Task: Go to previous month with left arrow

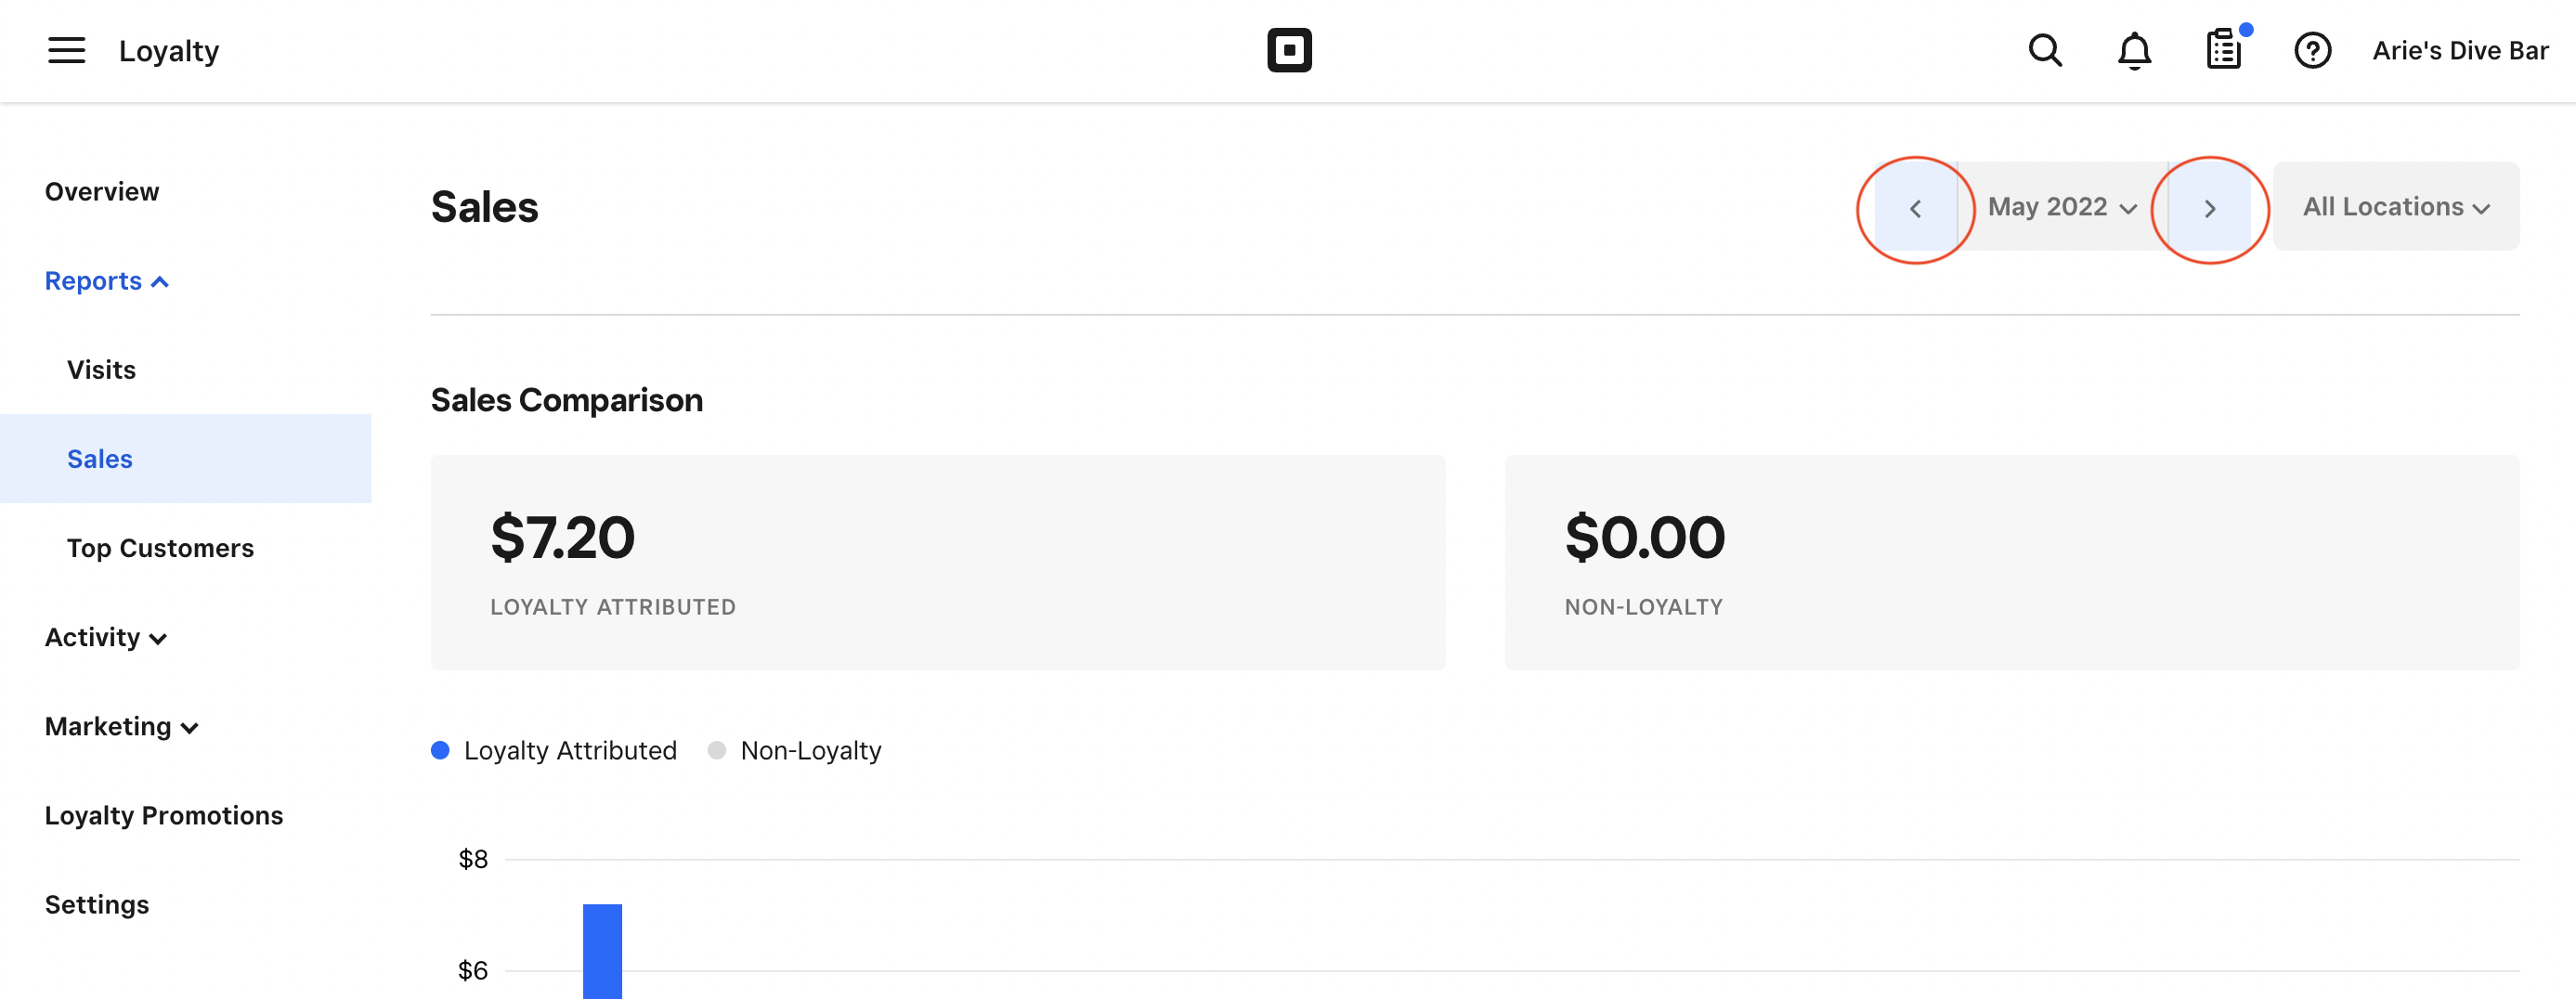Action: pyautogui.click(x=1915, y=208)
